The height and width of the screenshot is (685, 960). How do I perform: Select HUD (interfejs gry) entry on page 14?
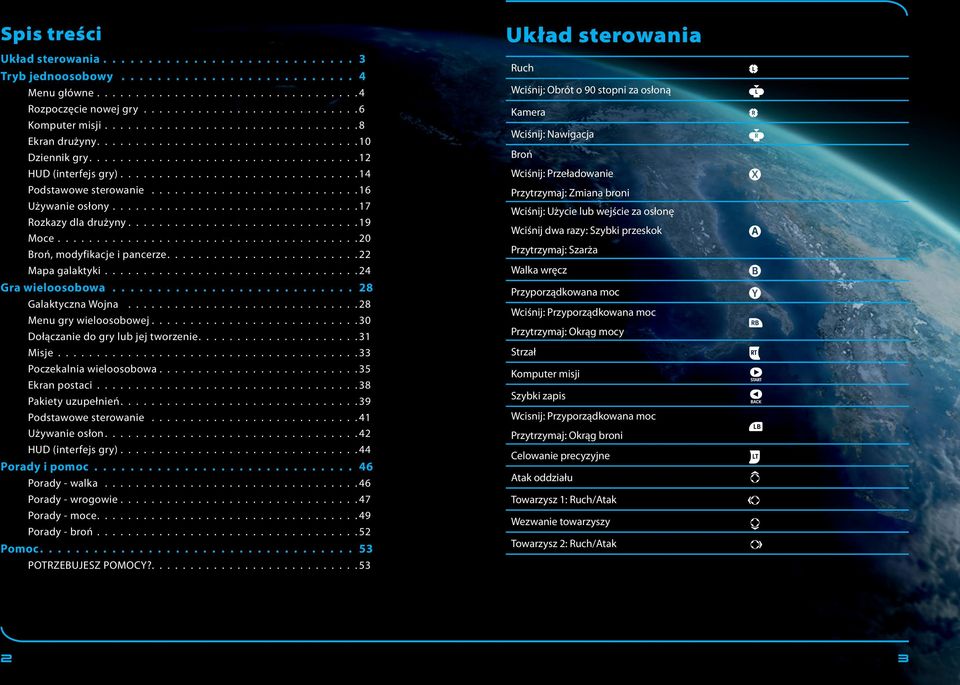pos(199,174)
